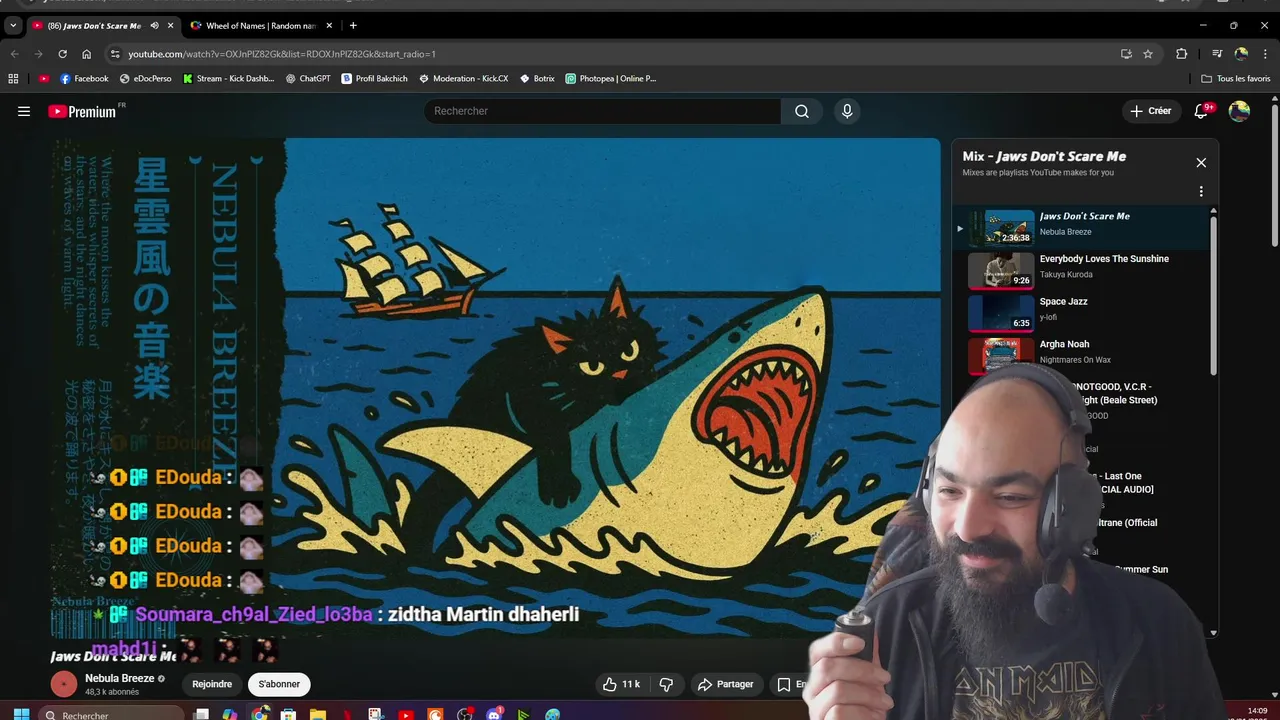Screen dimensions: 1280x720
Task: Open Chrome media controls icon
Action: coord(1217,54)
